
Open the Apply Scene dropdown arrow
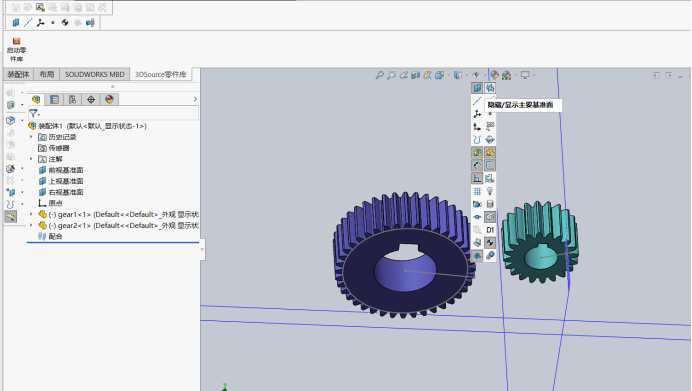tap(515, 75)
